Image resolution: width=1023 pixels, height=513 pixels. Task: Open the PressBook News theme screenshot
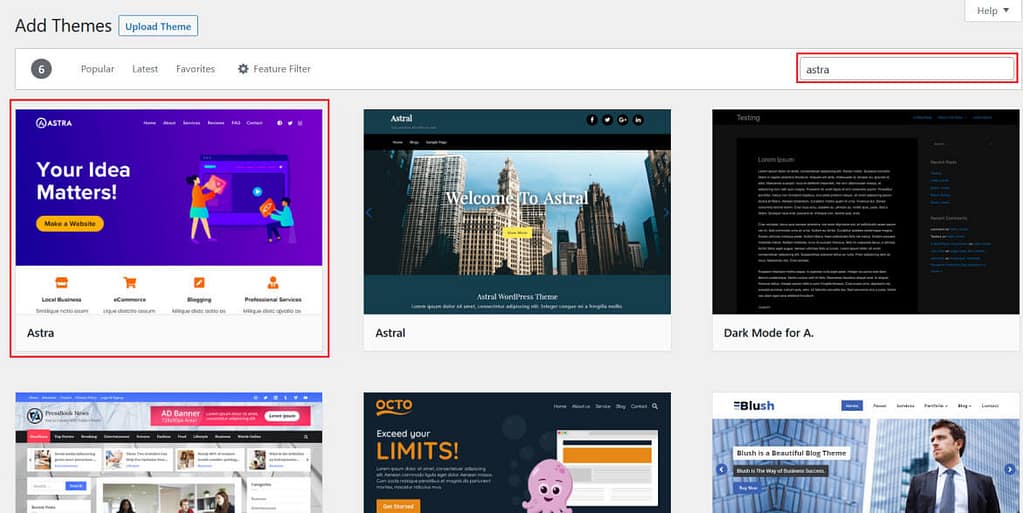pos(169,452)
